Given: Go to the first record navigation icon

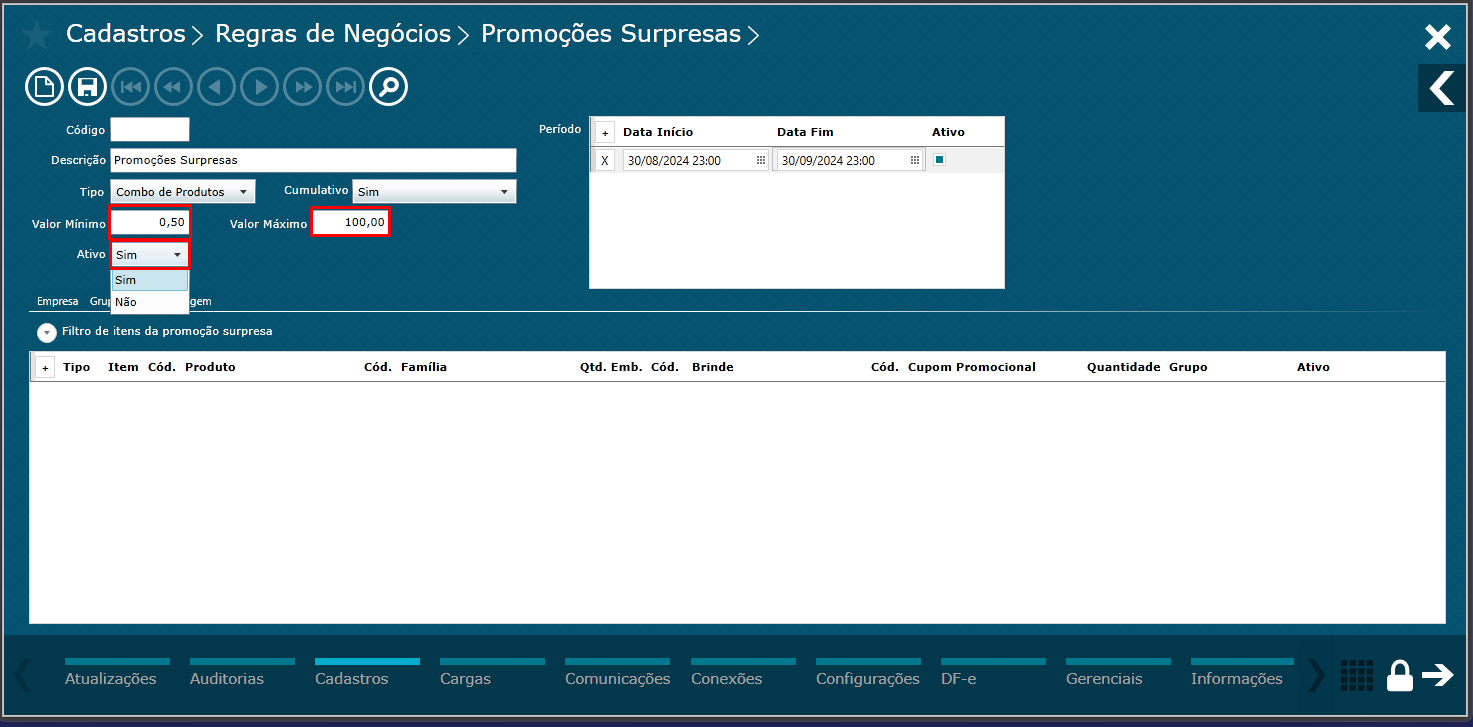Looking at the screenshot, I should click(130, 86).
